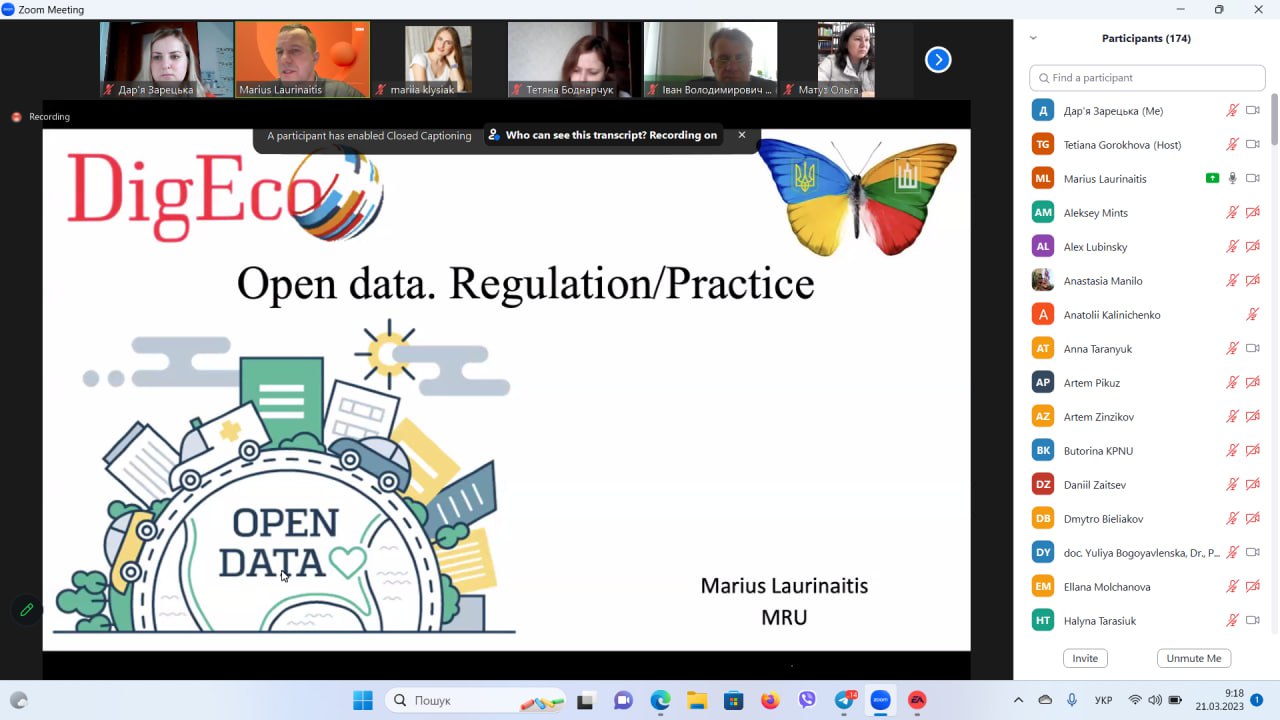
Task: Show hidden system tray icons
Action: coord(1018,700)
